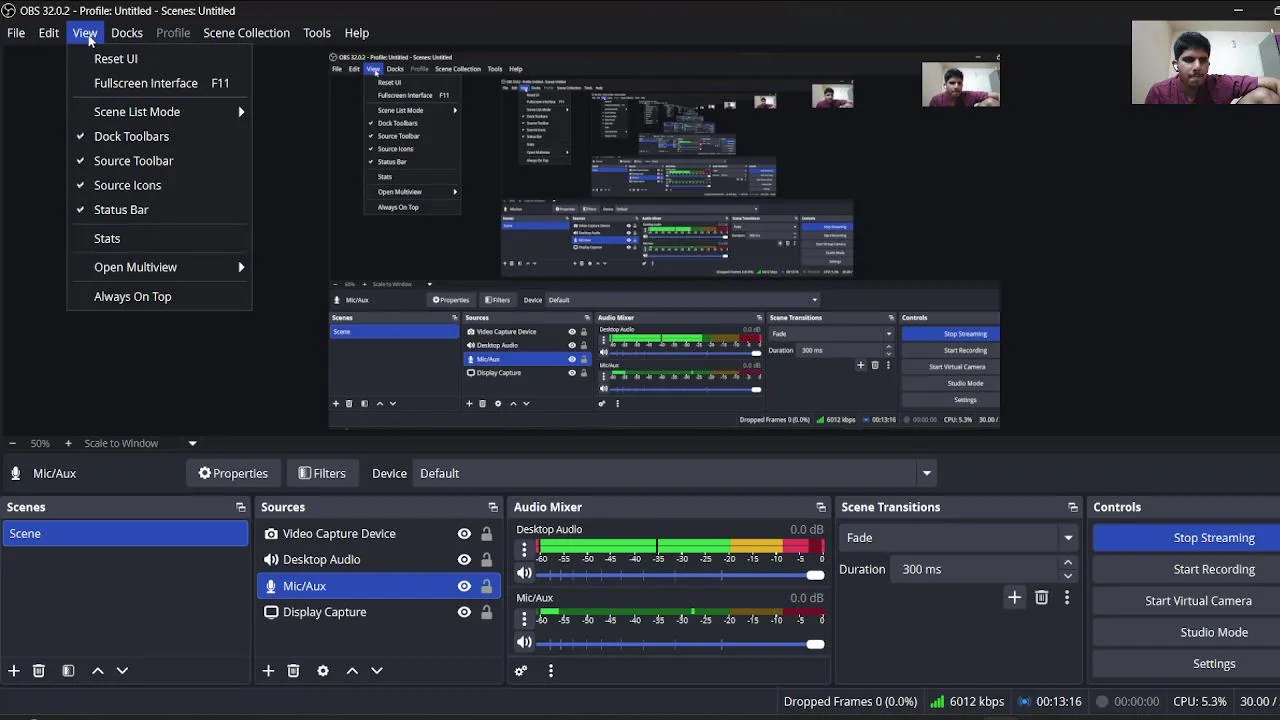Choose Reset UI in View menu

[159, 59]
